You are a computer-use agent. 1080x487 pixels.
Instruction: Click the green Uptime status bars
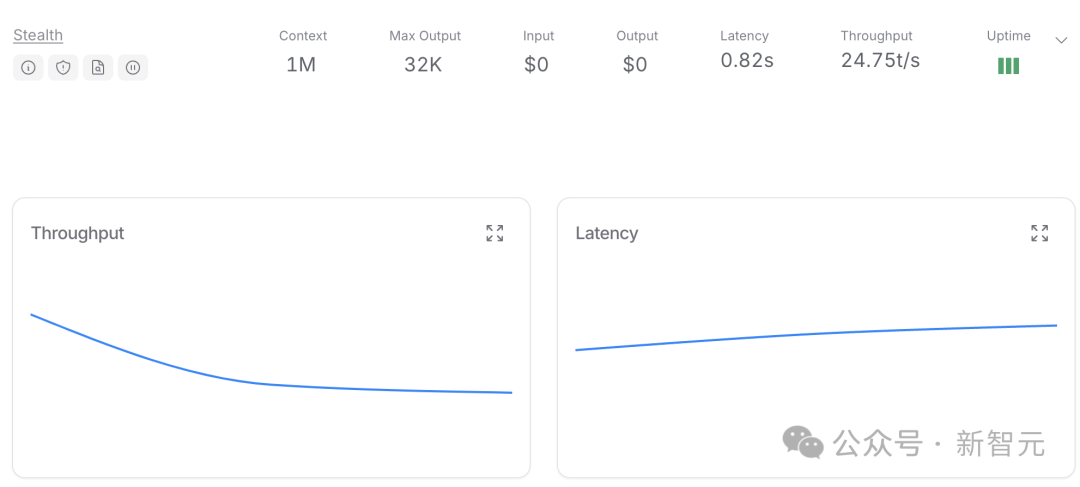(1008, 66)
